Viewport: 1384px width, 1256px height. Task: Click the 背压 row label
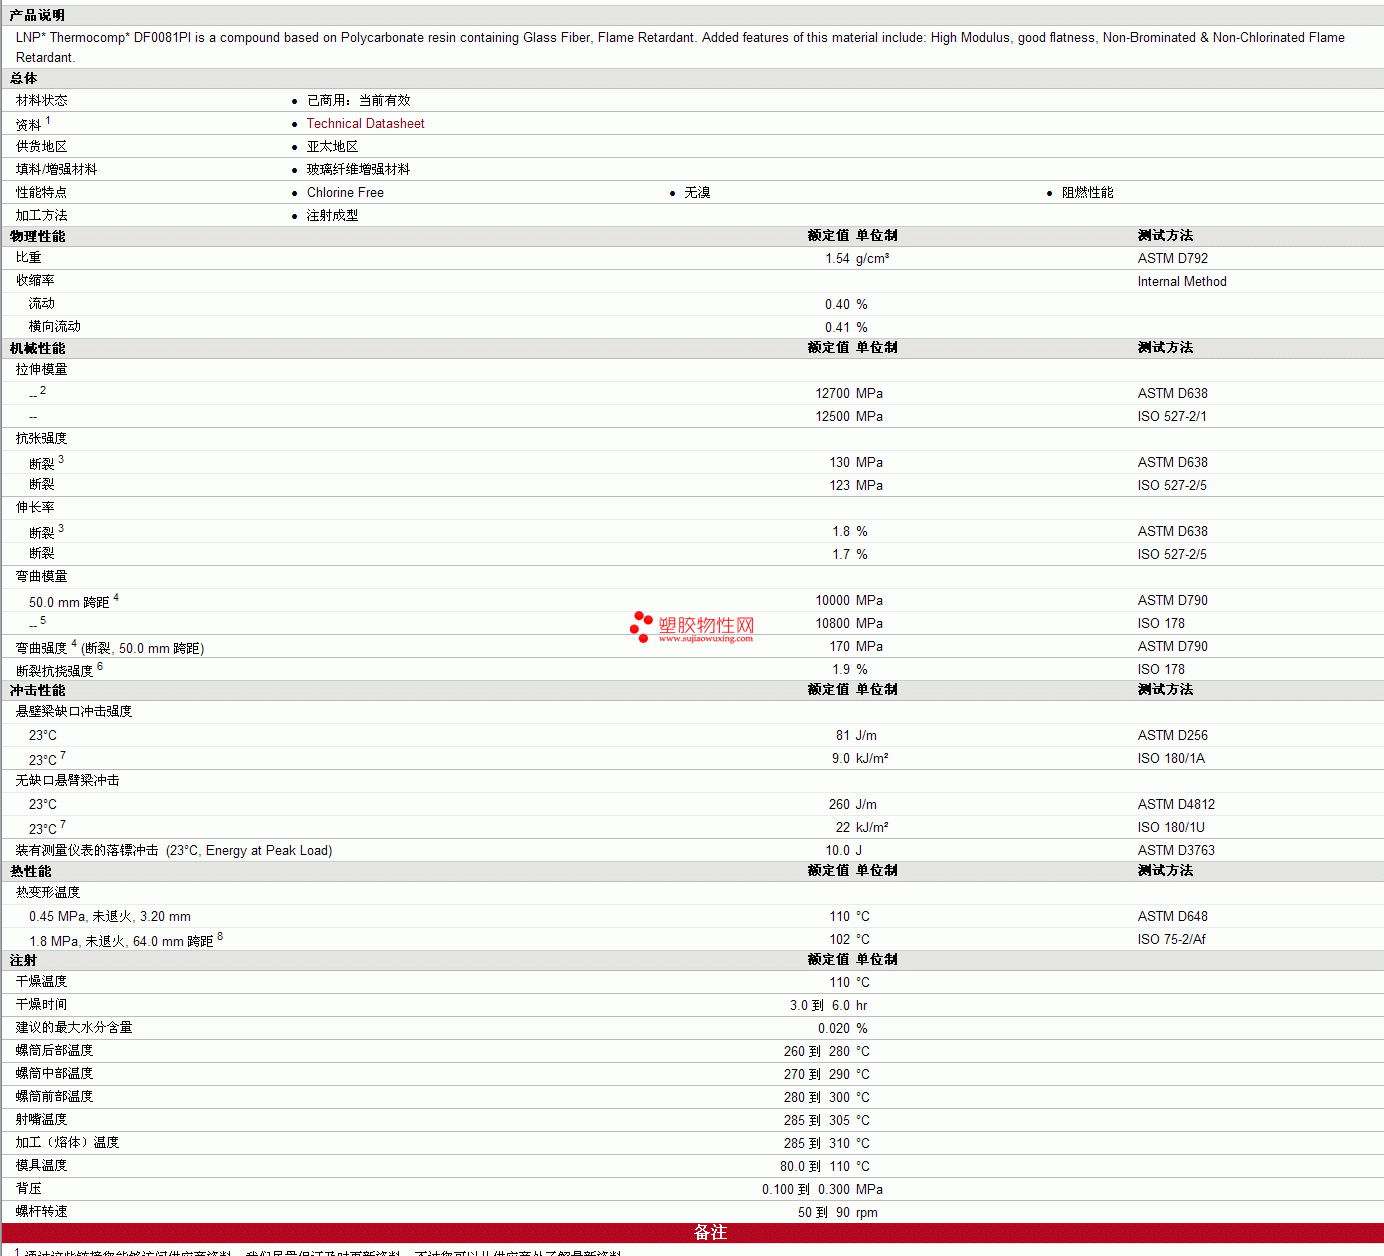28,1188
